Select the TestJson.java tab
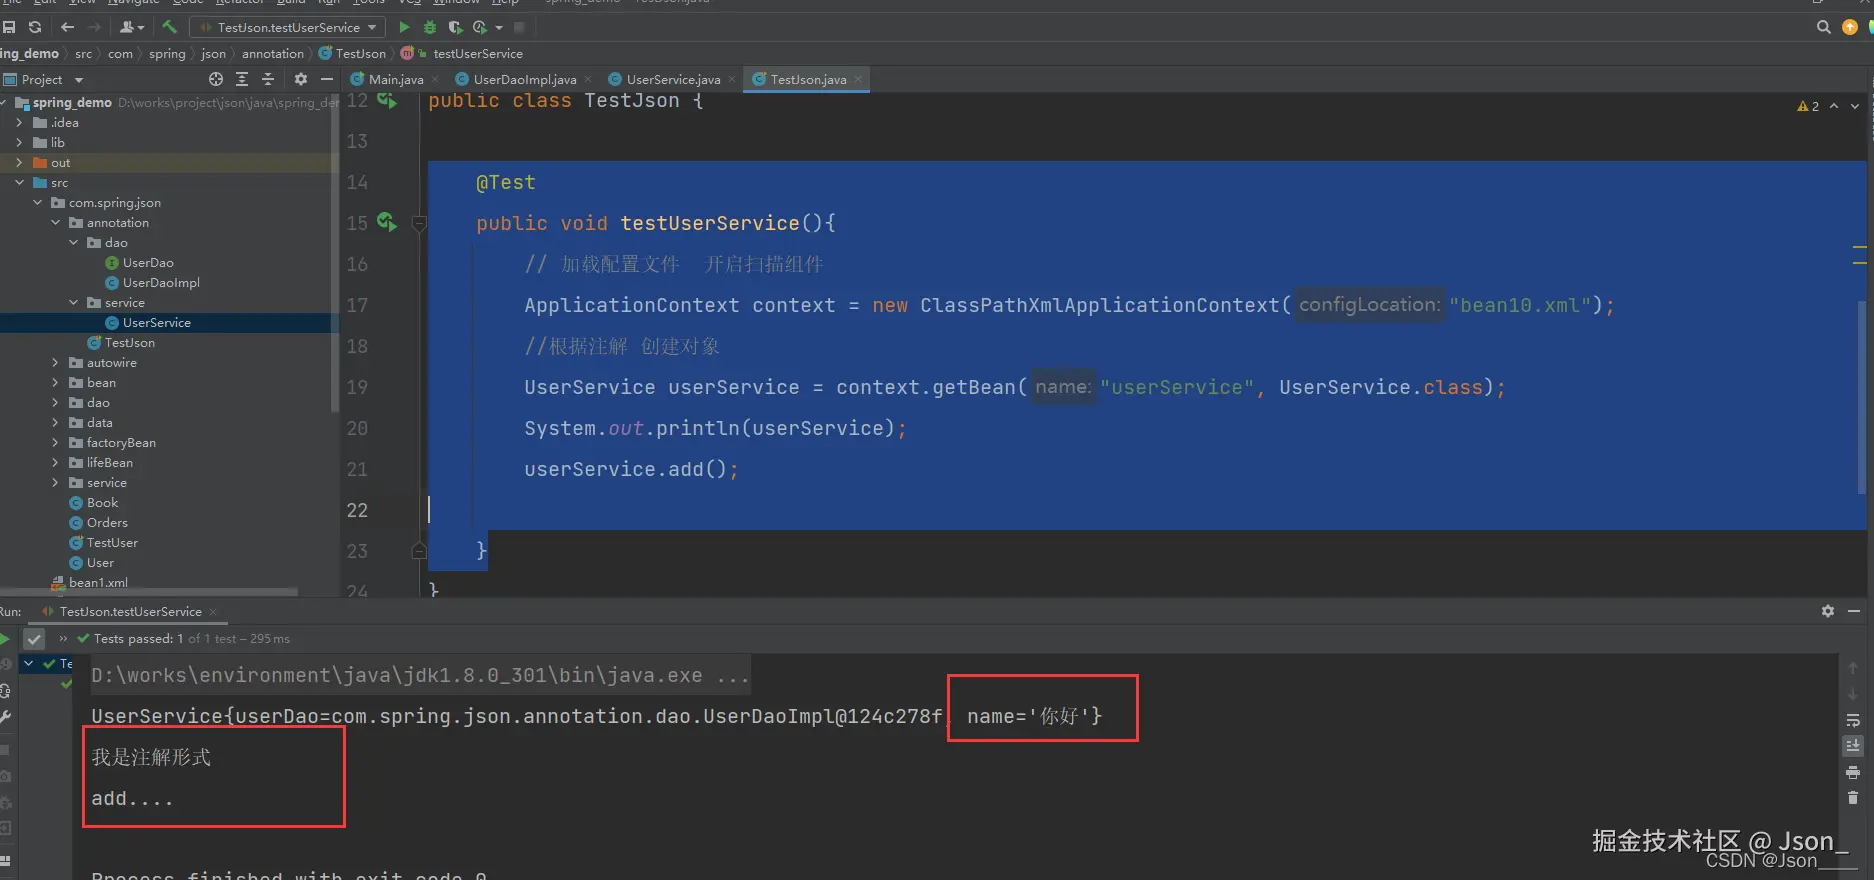Screen dimensions: 1874x880 coord(808,79)
